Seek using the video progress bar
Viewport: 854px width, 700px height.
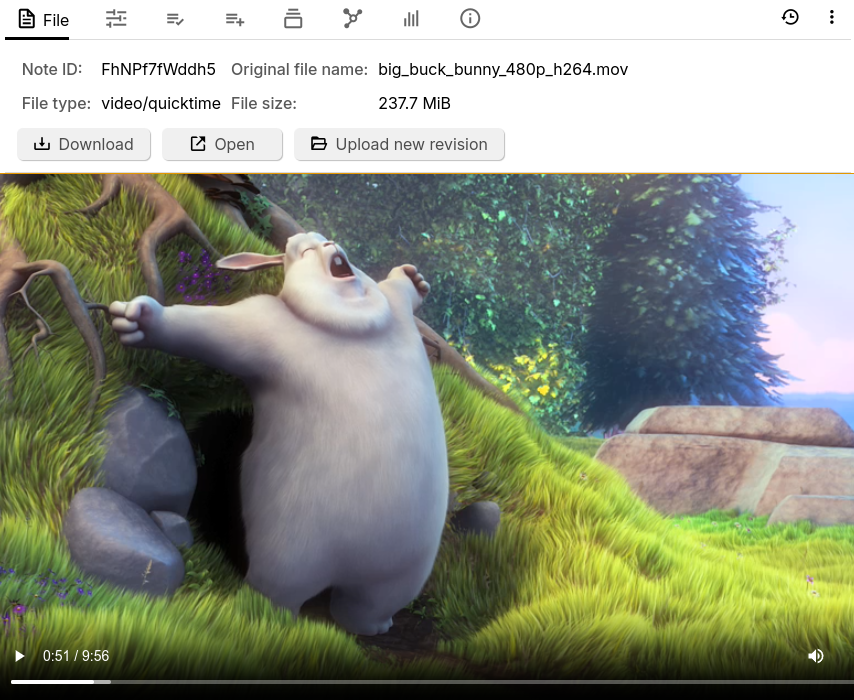pyautogui.click(x=427, y=681)
